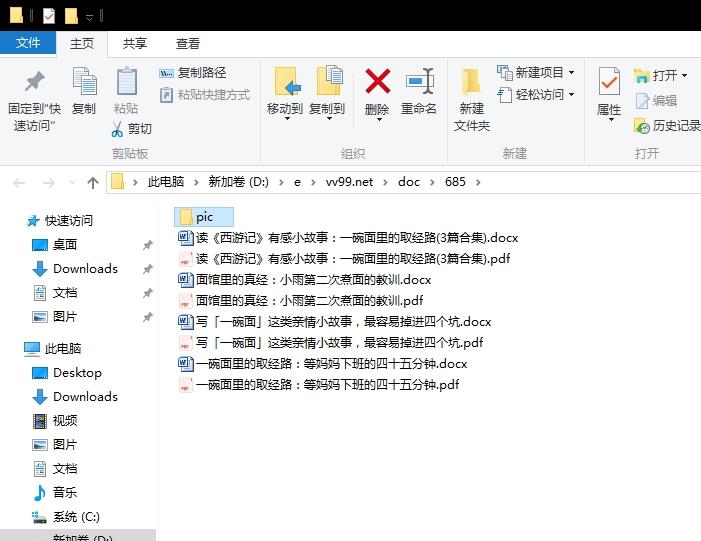
Task: Click the Open button in ribbon
Action: tap(660, 76)
